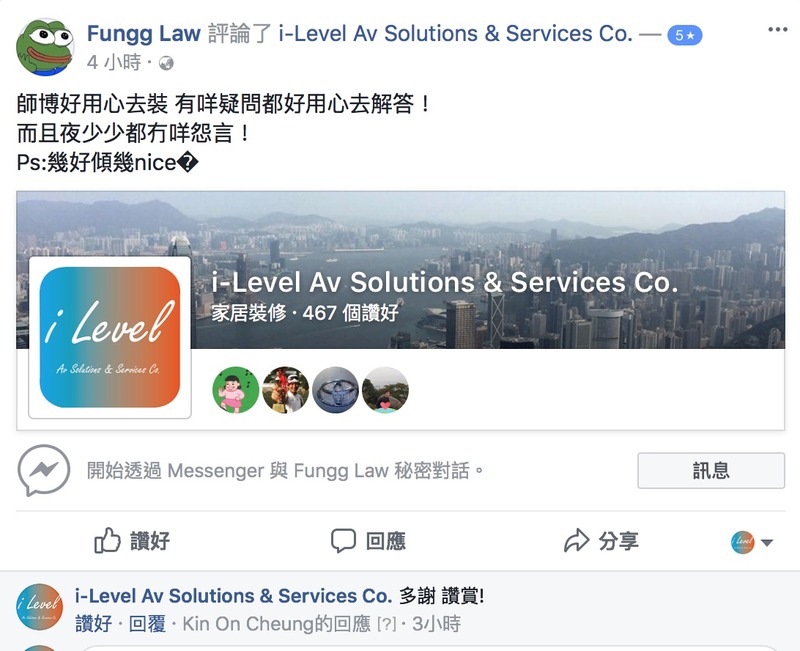The image size is (800, 651).
Task: Click the Messenger chat bubble icon
Action: (x=44, y=470)
